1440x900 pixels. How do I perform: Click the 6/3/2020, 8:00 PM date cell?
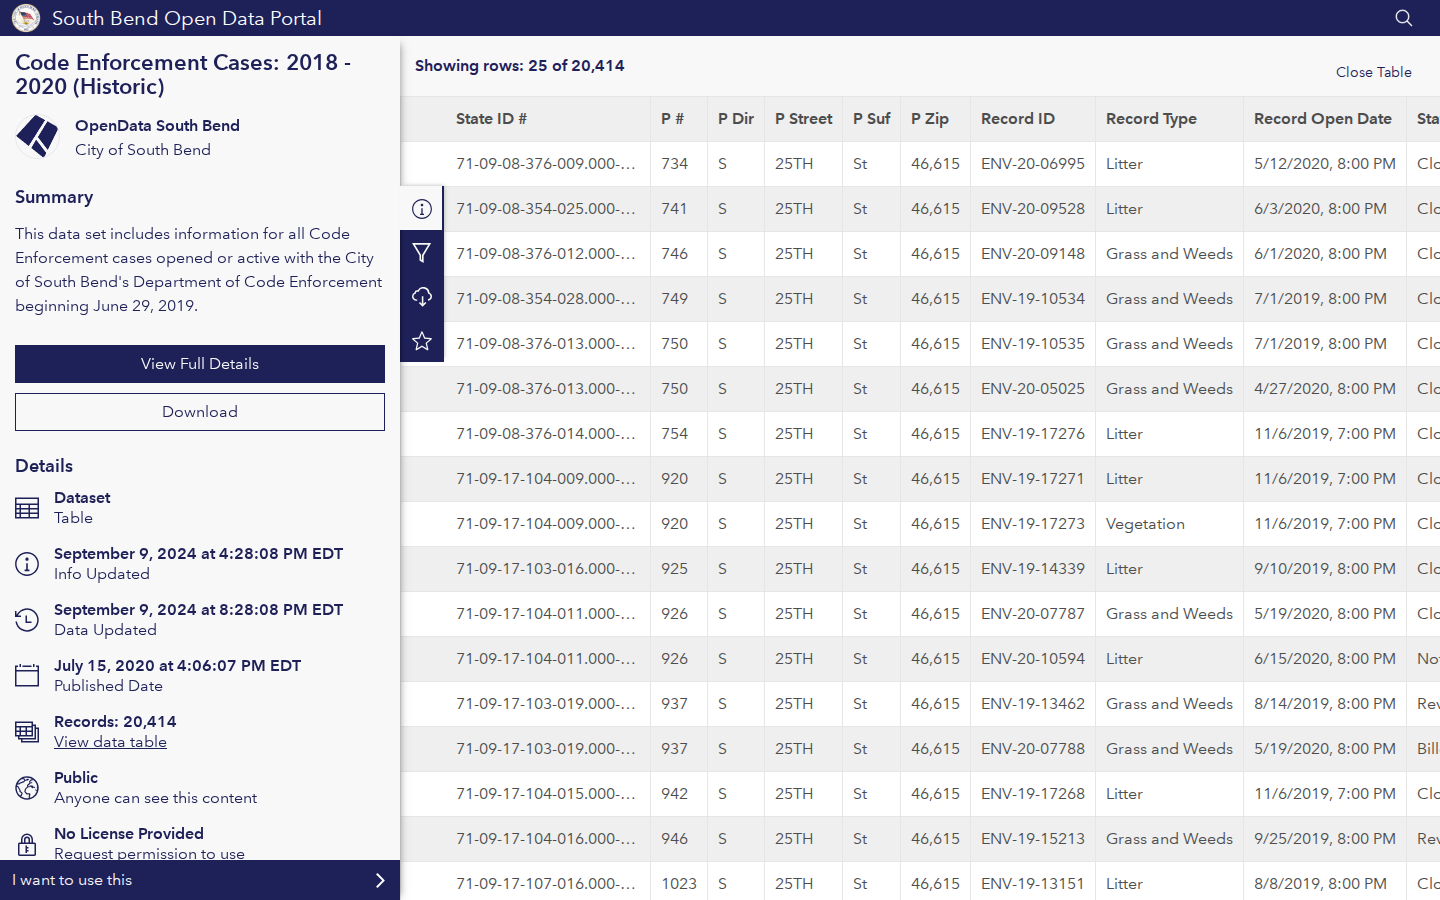click(x=1325, y=209)
